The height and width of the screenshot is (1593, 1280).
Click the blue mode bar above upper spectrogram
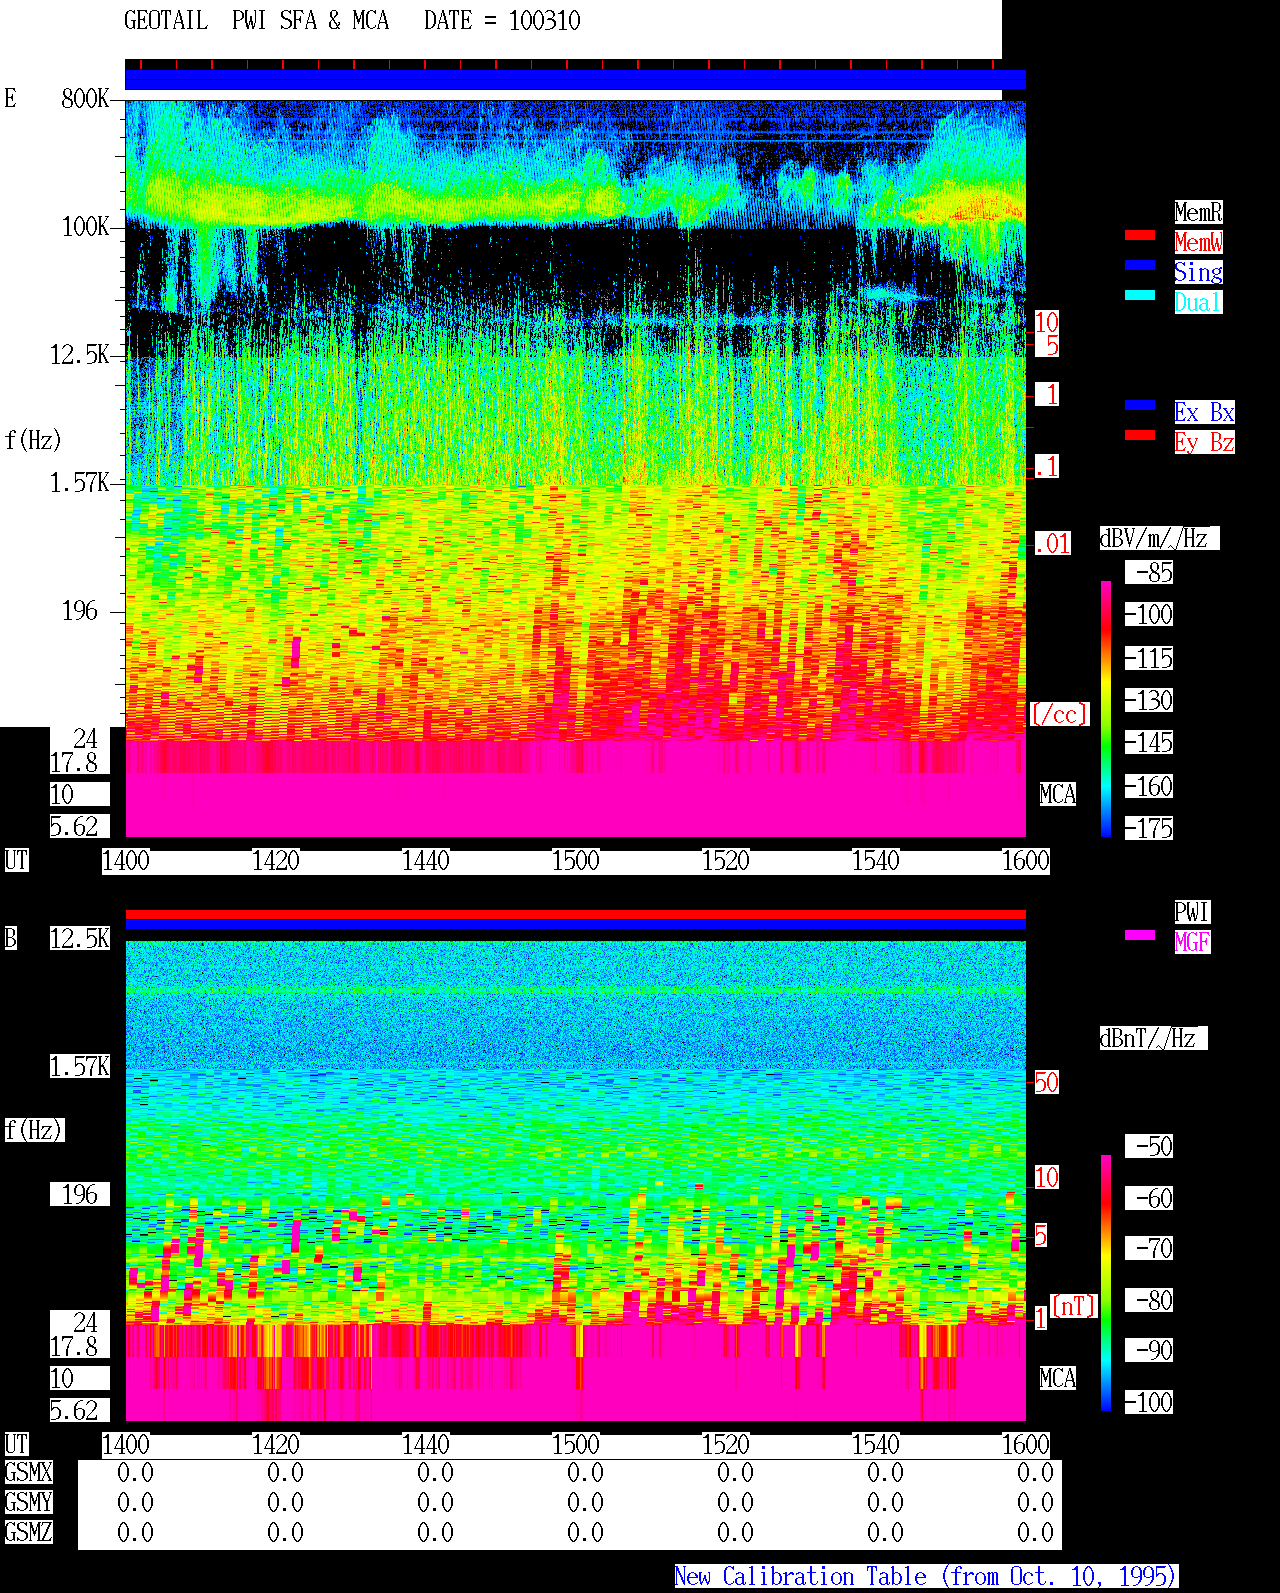coord(575,79)
